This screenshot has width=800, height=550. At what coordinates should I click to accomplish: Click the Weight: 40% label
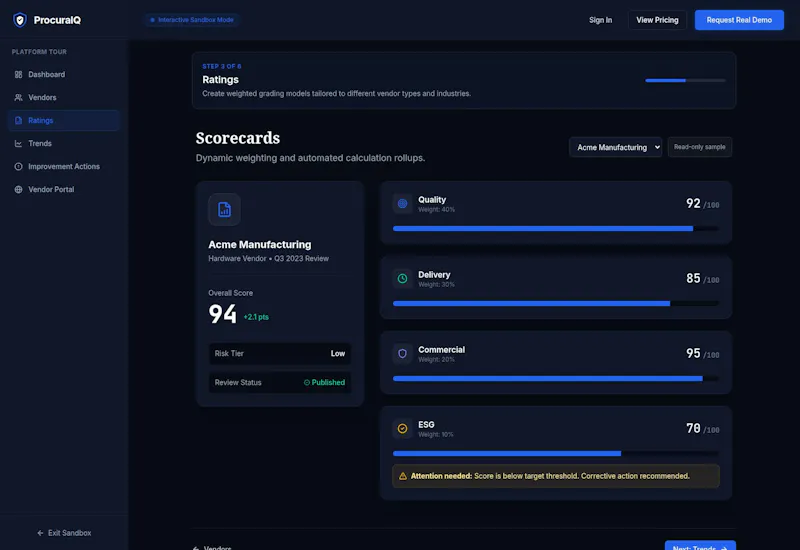click(x=436, y=210)
